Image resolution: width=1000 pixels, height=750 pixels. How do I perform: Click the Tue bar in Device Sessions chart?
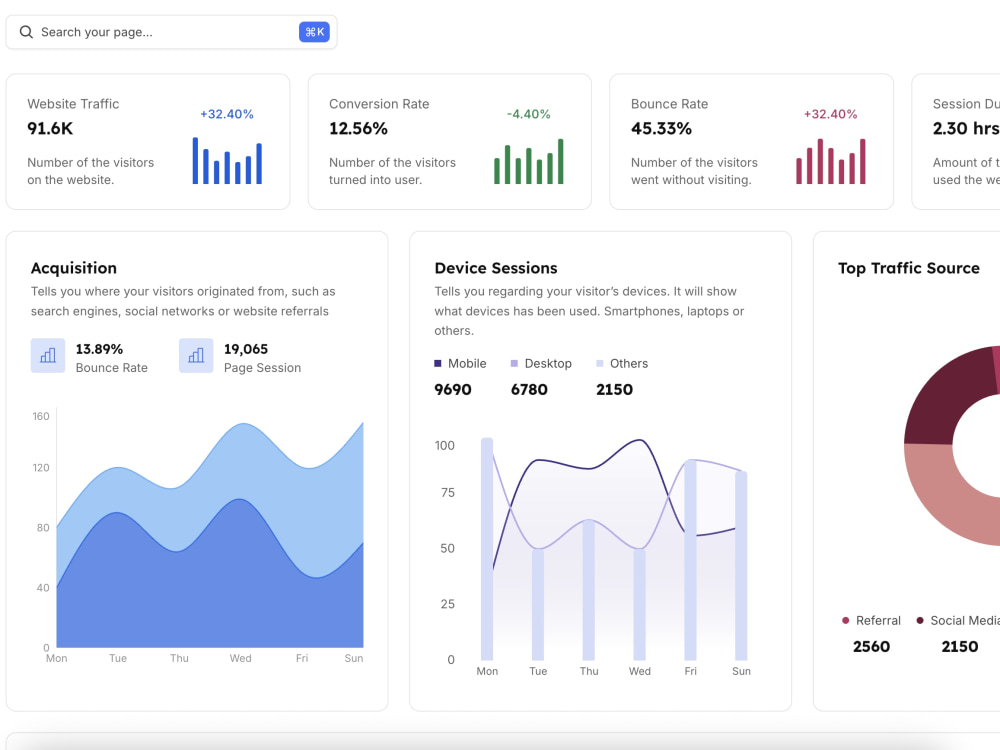pyautogui.click(x=538, y=604)
